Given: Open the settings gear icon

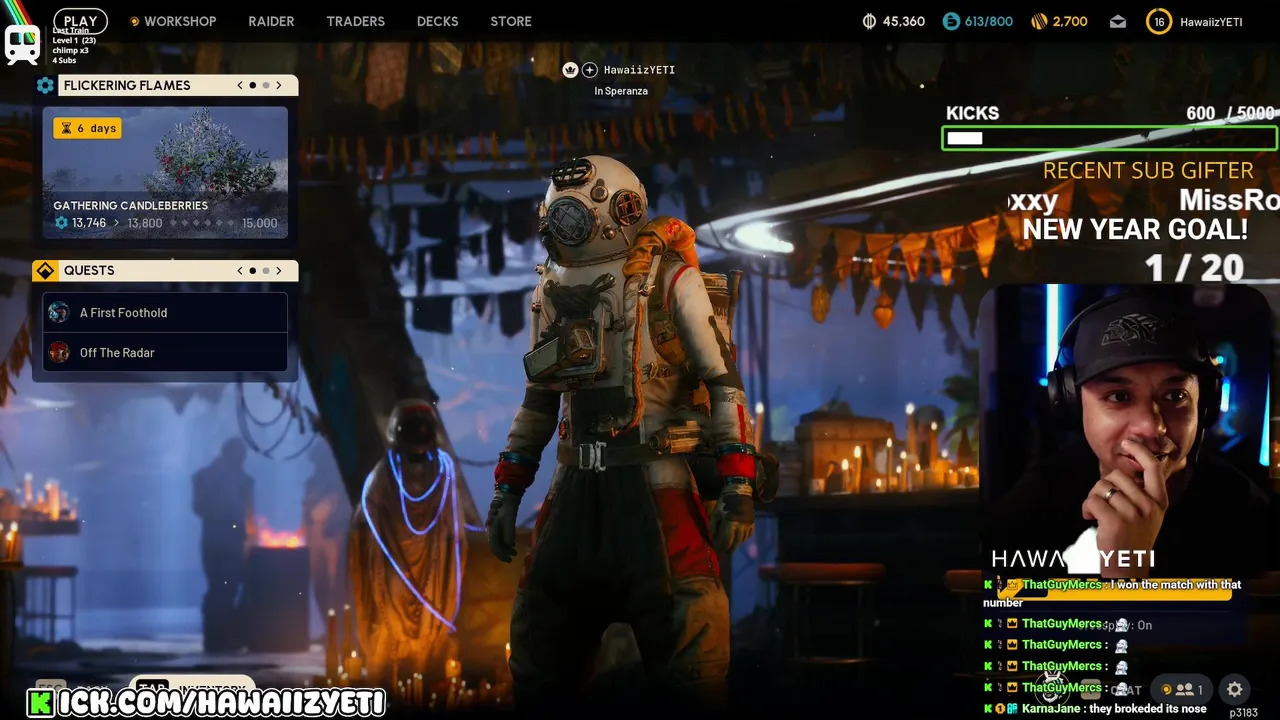Looking at the screenshot, I should pos(1235,689).
